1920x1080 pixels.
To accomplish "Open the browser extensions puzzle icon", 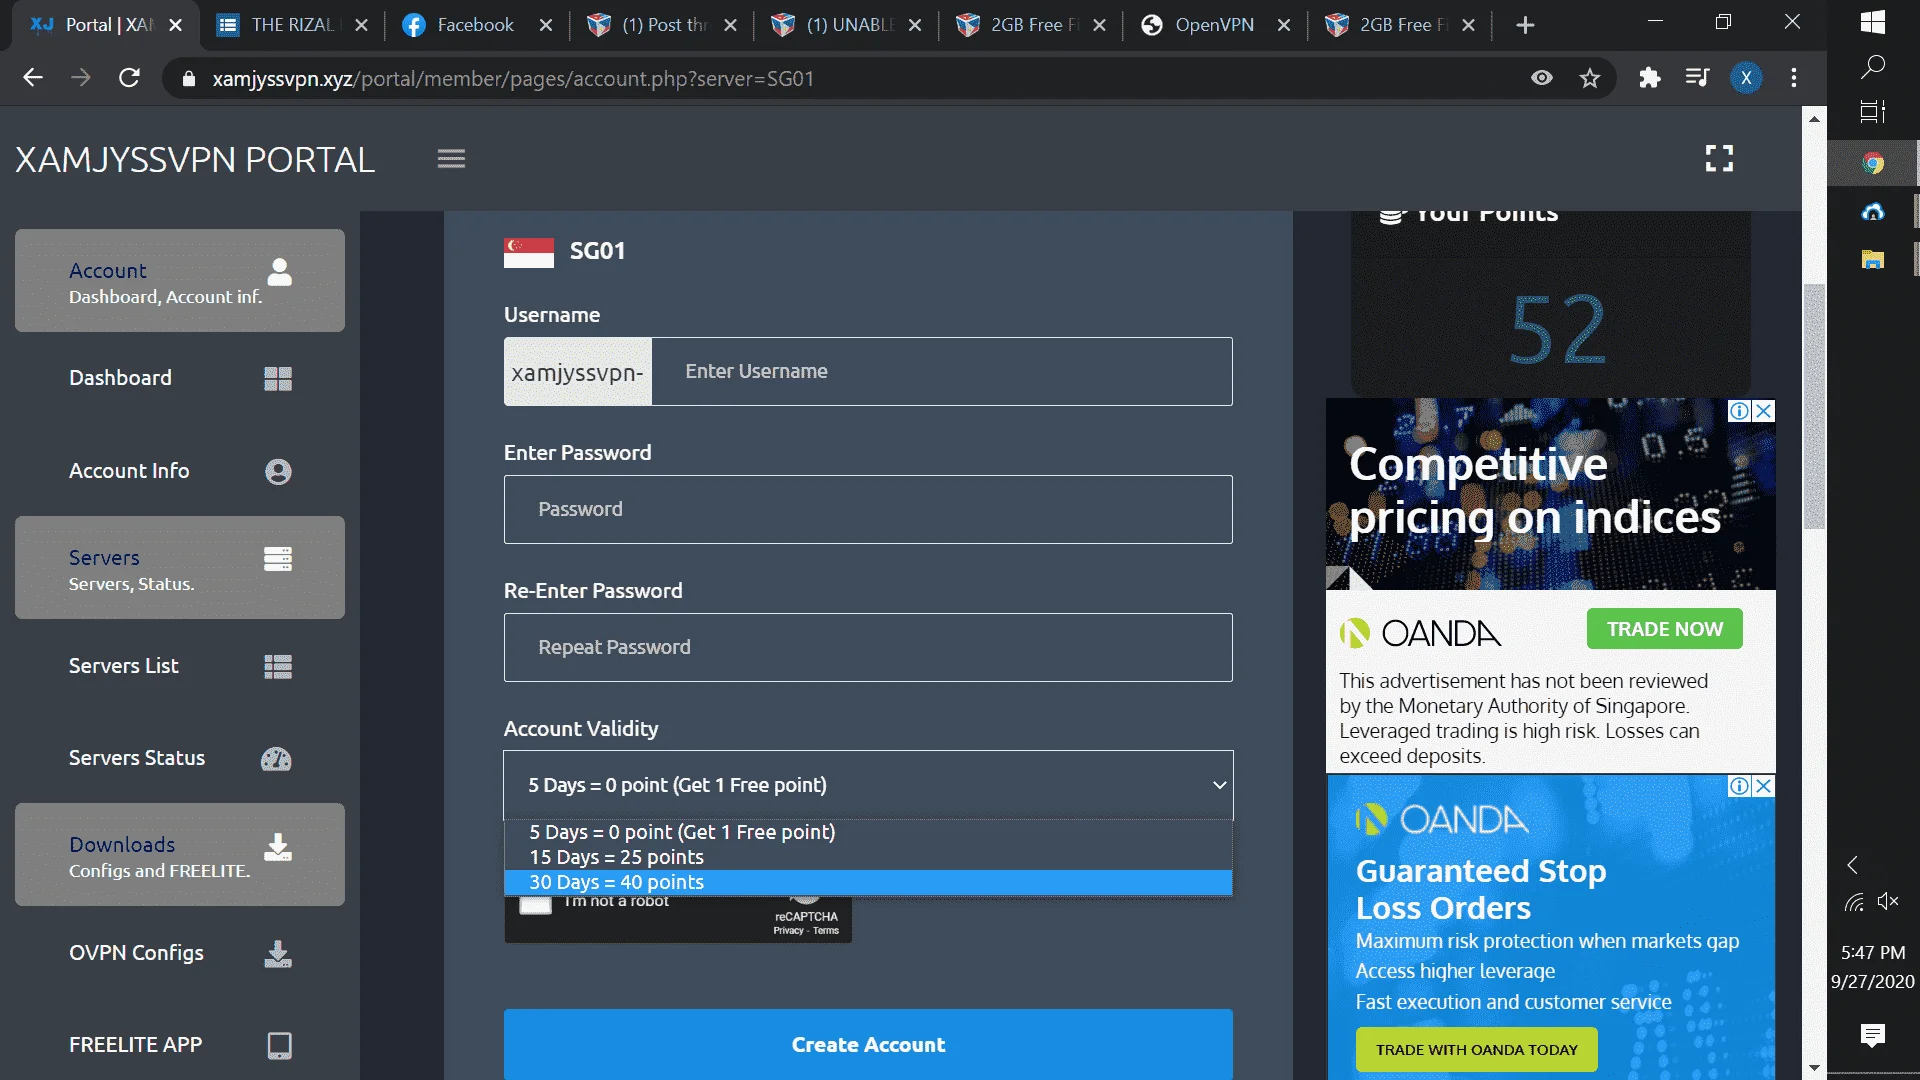I will coord(1650,78).
